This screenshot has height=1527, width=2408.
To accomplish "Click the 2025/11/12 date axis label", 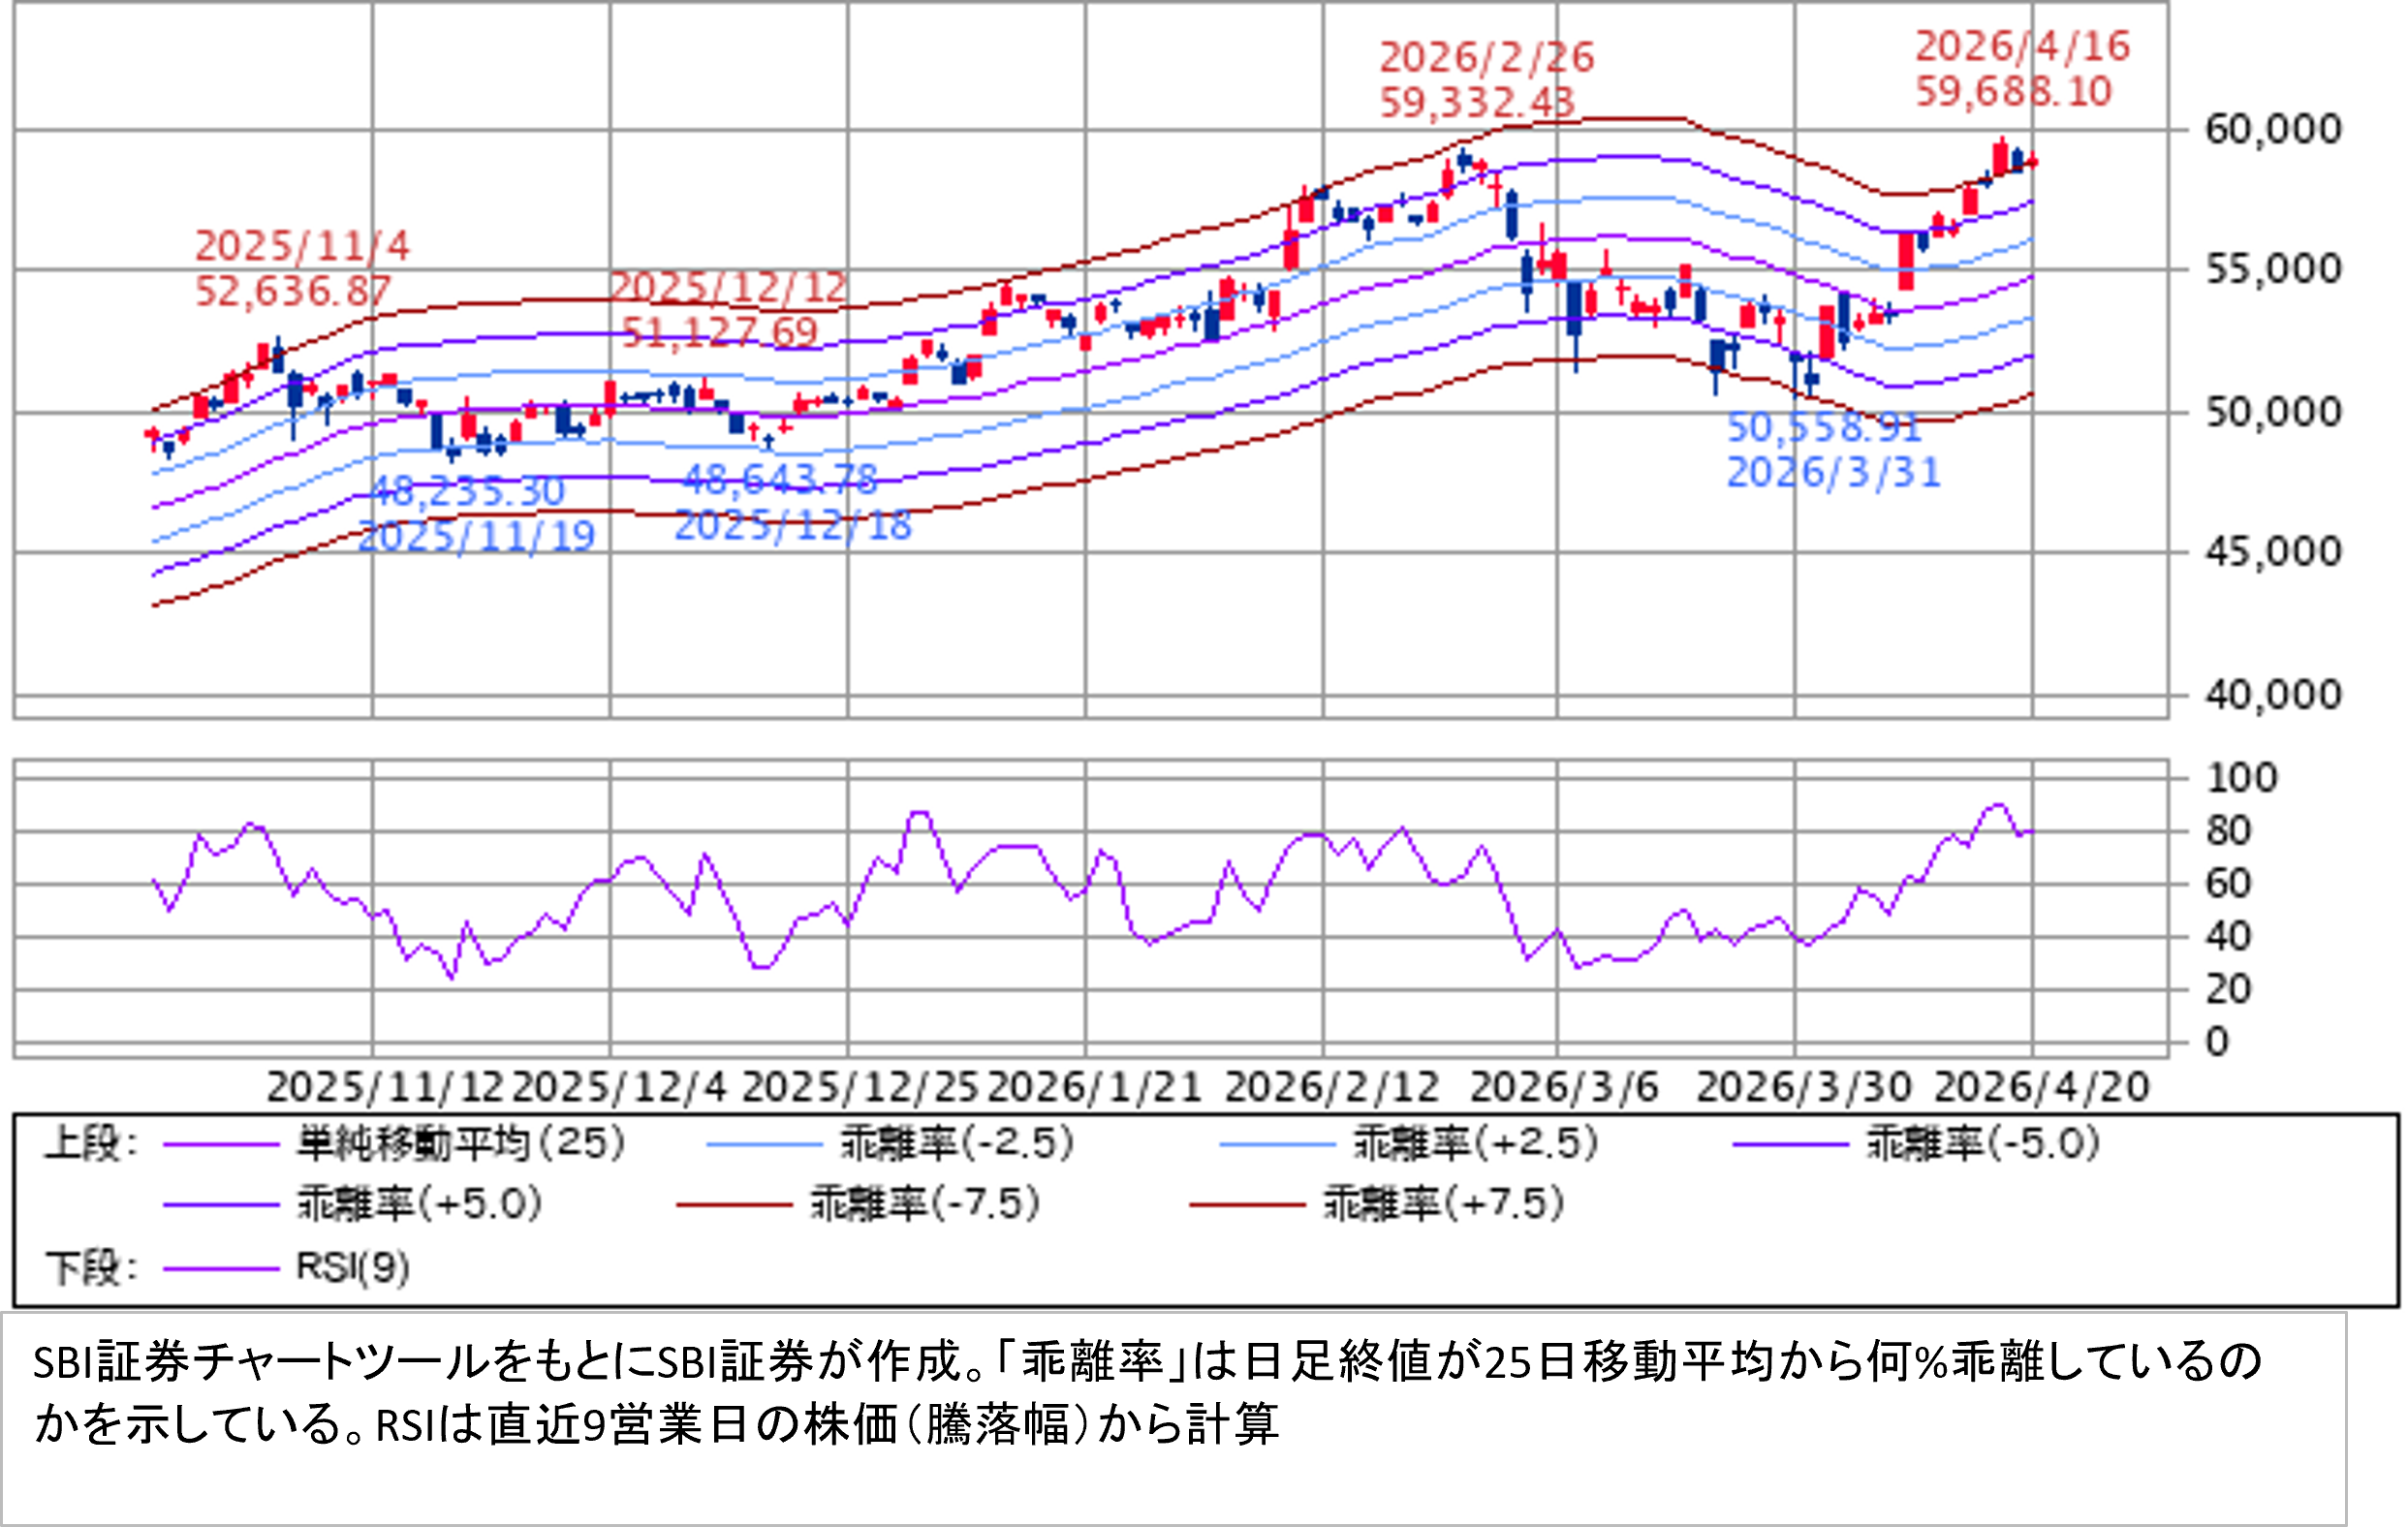I will (385, 1087).
